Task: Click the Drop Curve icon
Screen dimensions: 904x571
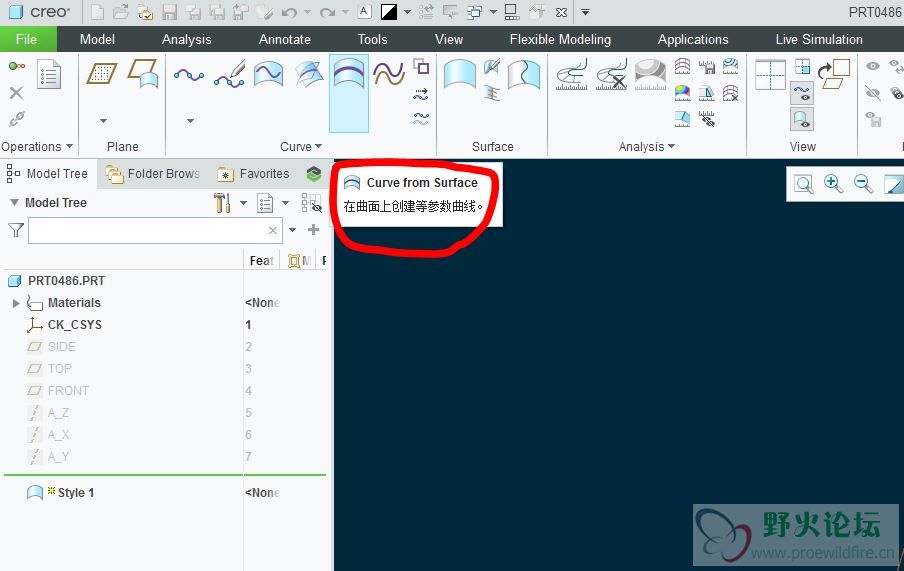Action: [x=269, y=74]
